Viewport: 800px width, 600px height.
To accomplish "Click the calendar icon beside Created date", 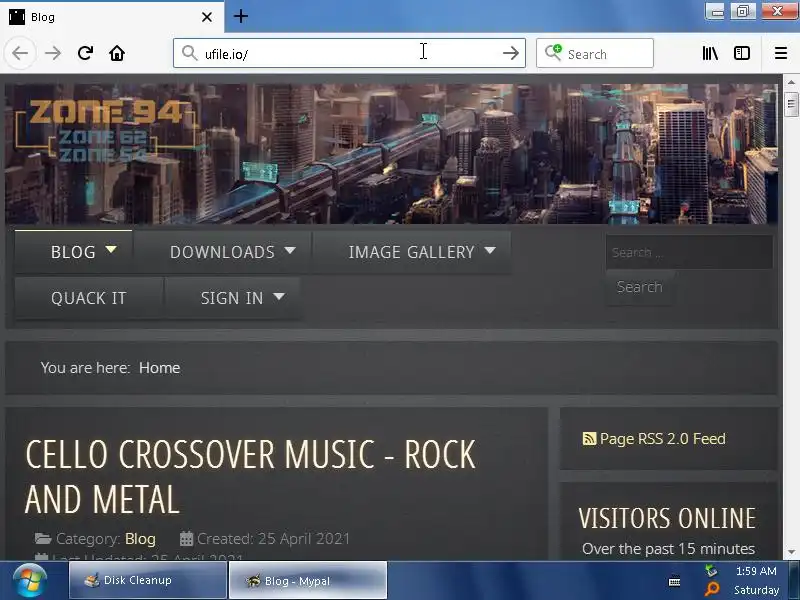I will pos(186,538).
